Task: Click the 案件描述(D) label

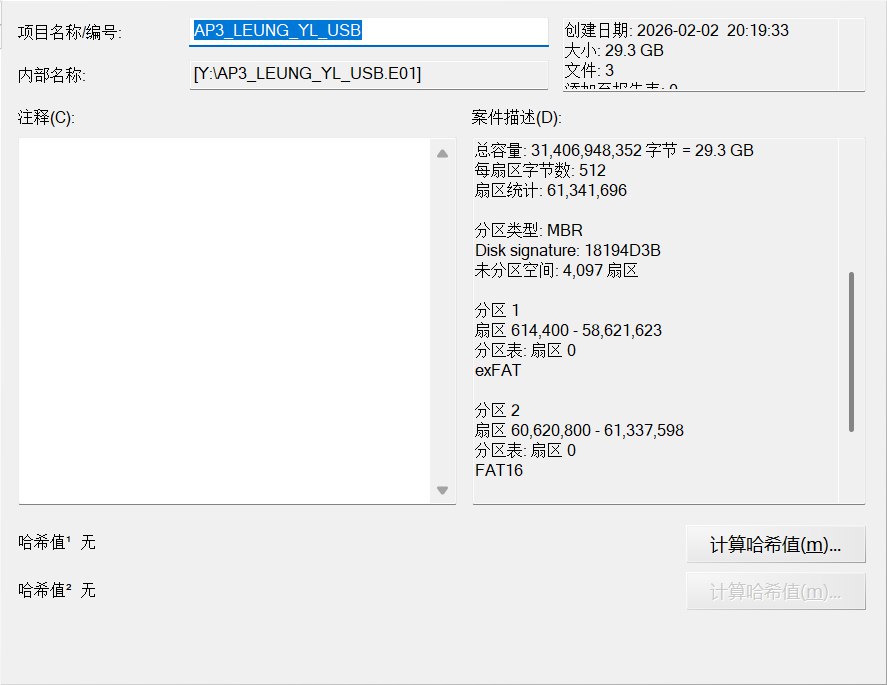Action: [516, 118]
